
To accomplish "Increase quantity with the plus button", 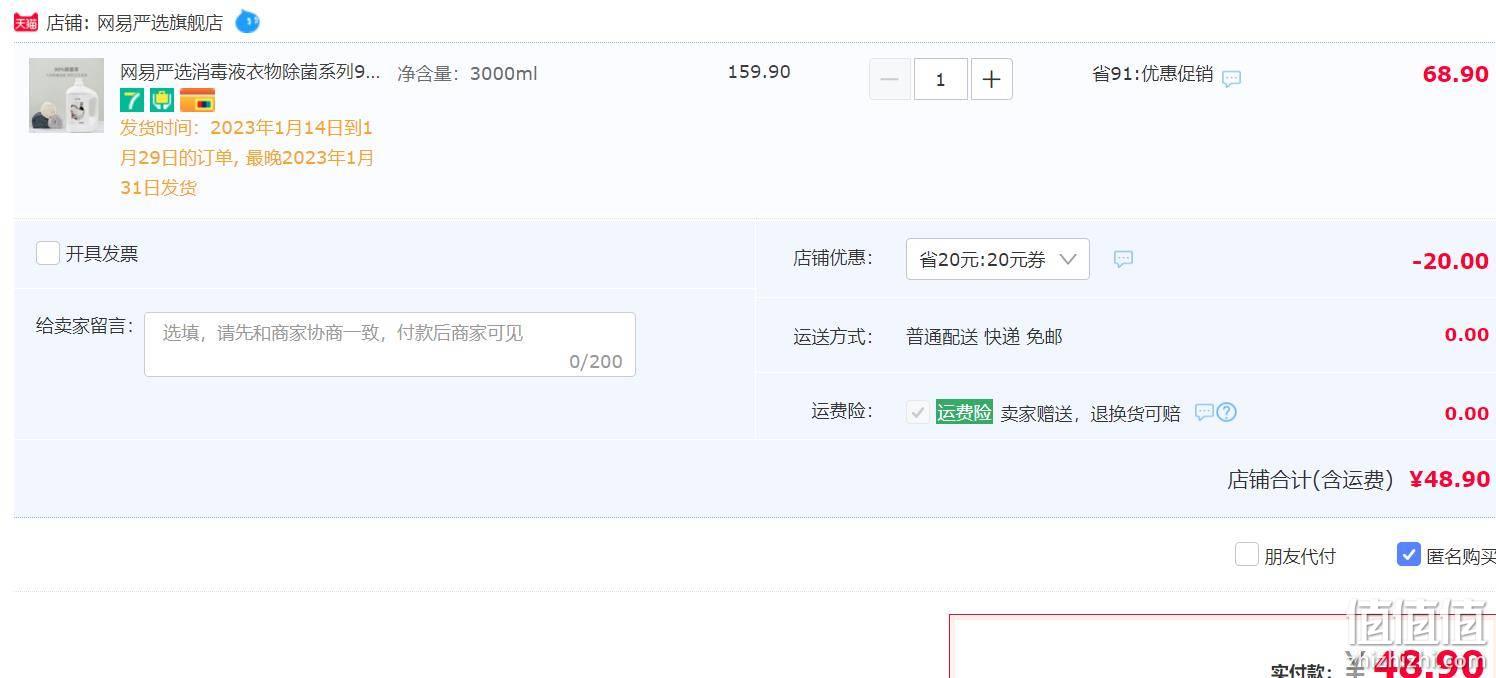I will point(991,79).
